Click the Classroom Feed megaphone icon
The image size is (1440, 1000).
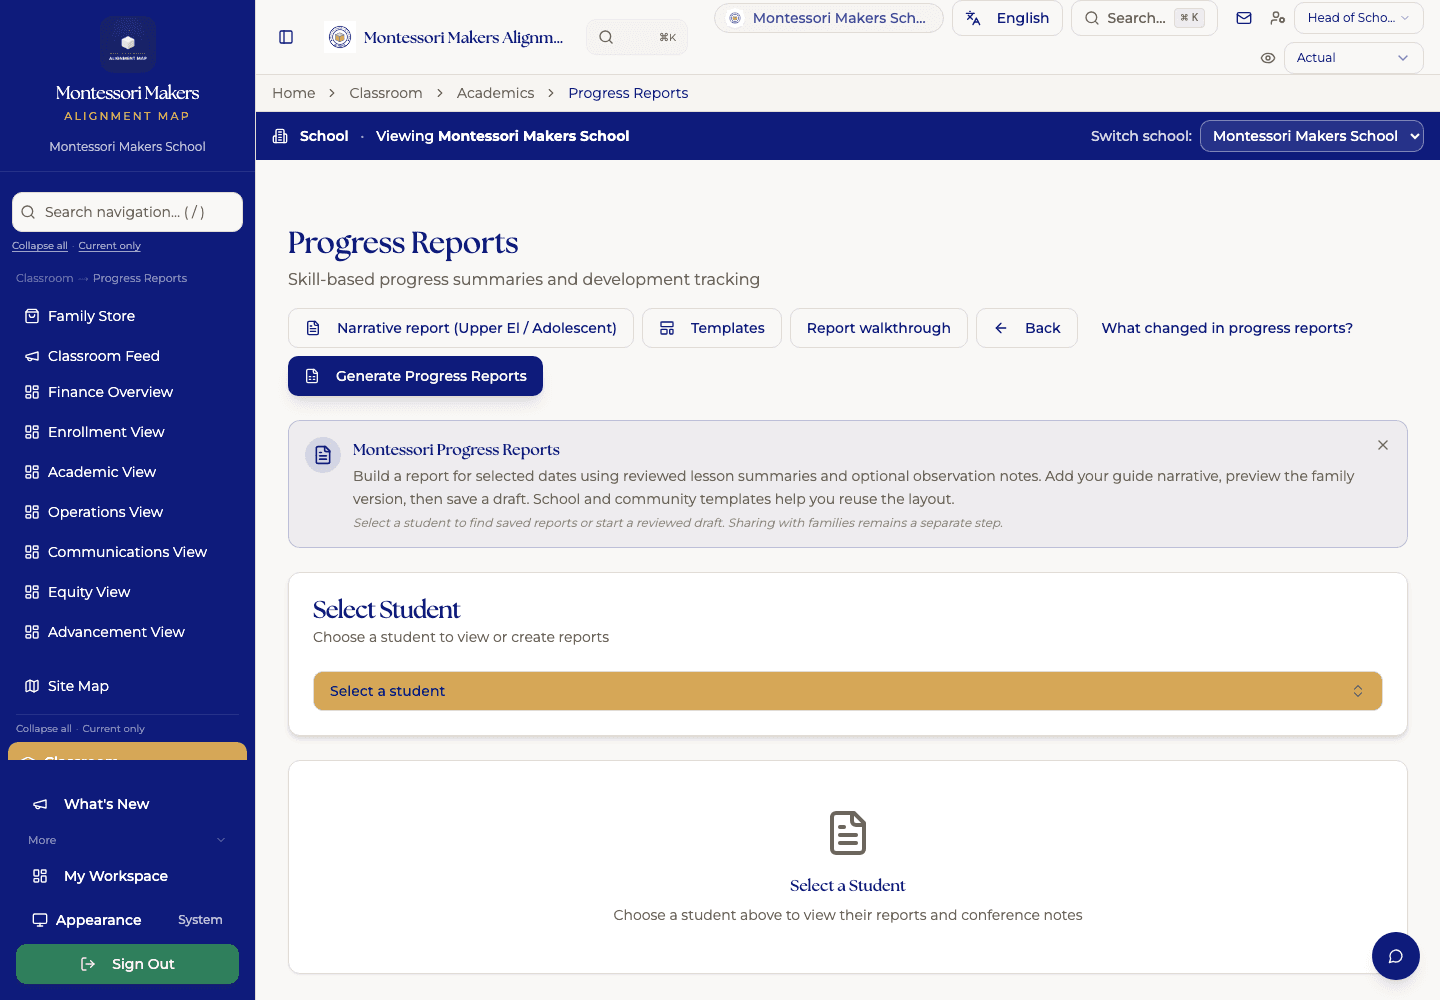(32, 356)
